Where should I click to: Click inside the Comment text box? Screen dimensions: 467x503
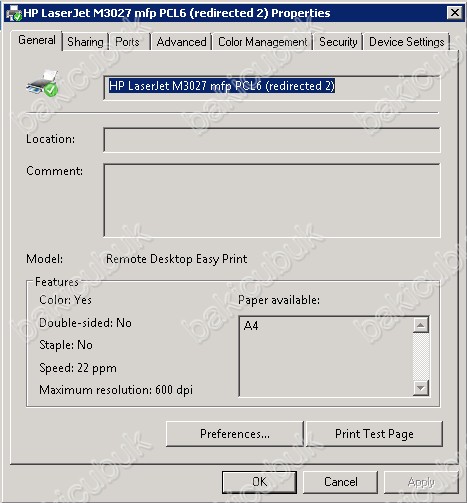pos(272,200)
